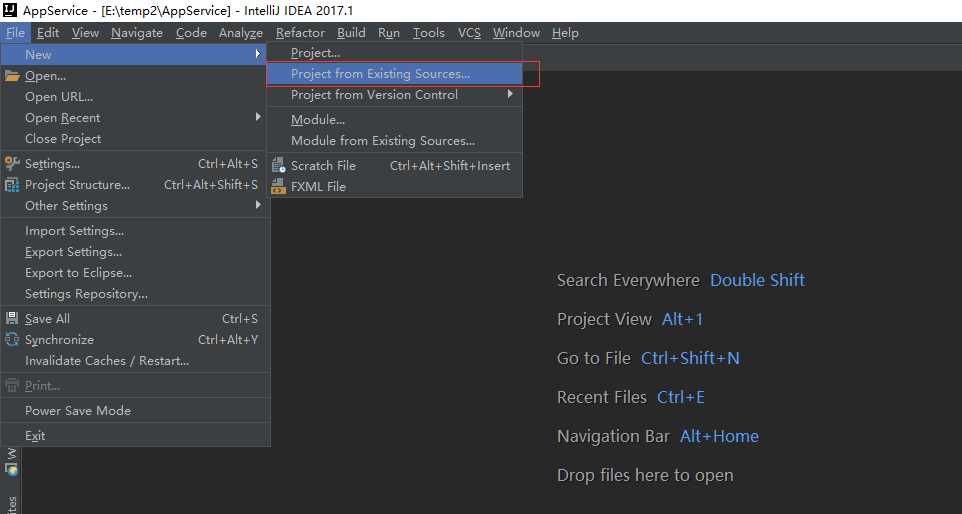The height and width of the screenshot is (514, 962).
Task: Open the VCS menu
Action: [x=469, y=33]
